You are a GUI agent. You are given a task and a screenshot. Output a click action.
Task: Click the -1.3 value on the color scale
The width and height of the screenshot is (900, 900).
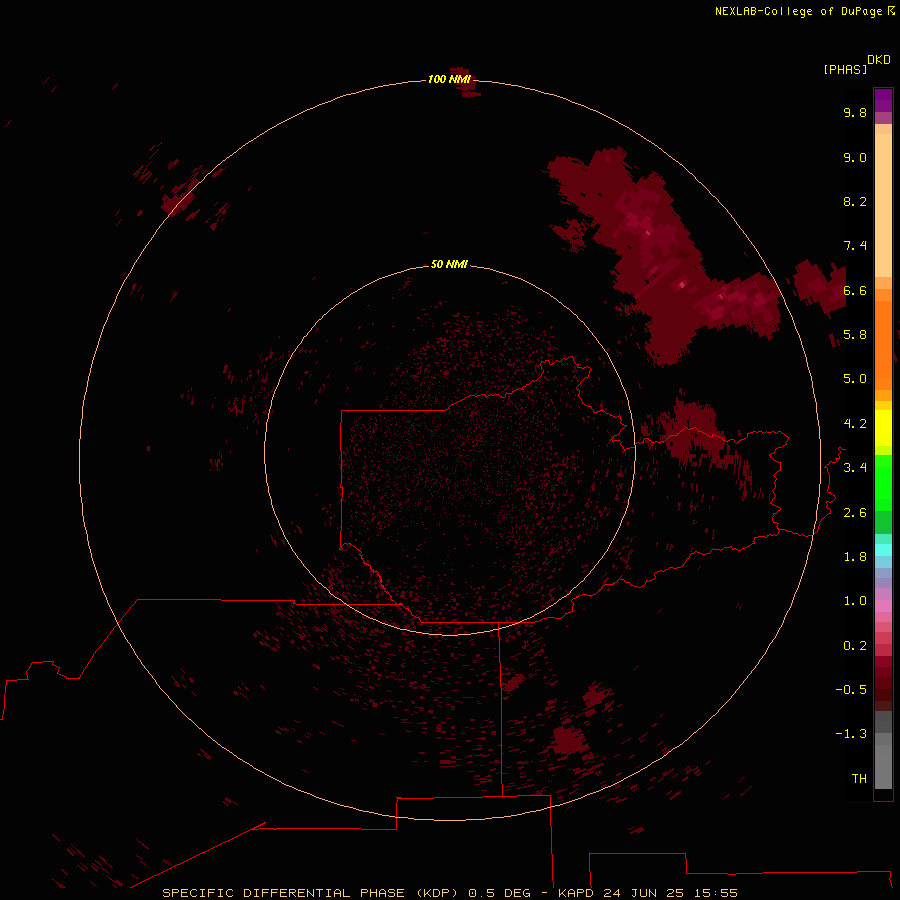pos(851,734)
